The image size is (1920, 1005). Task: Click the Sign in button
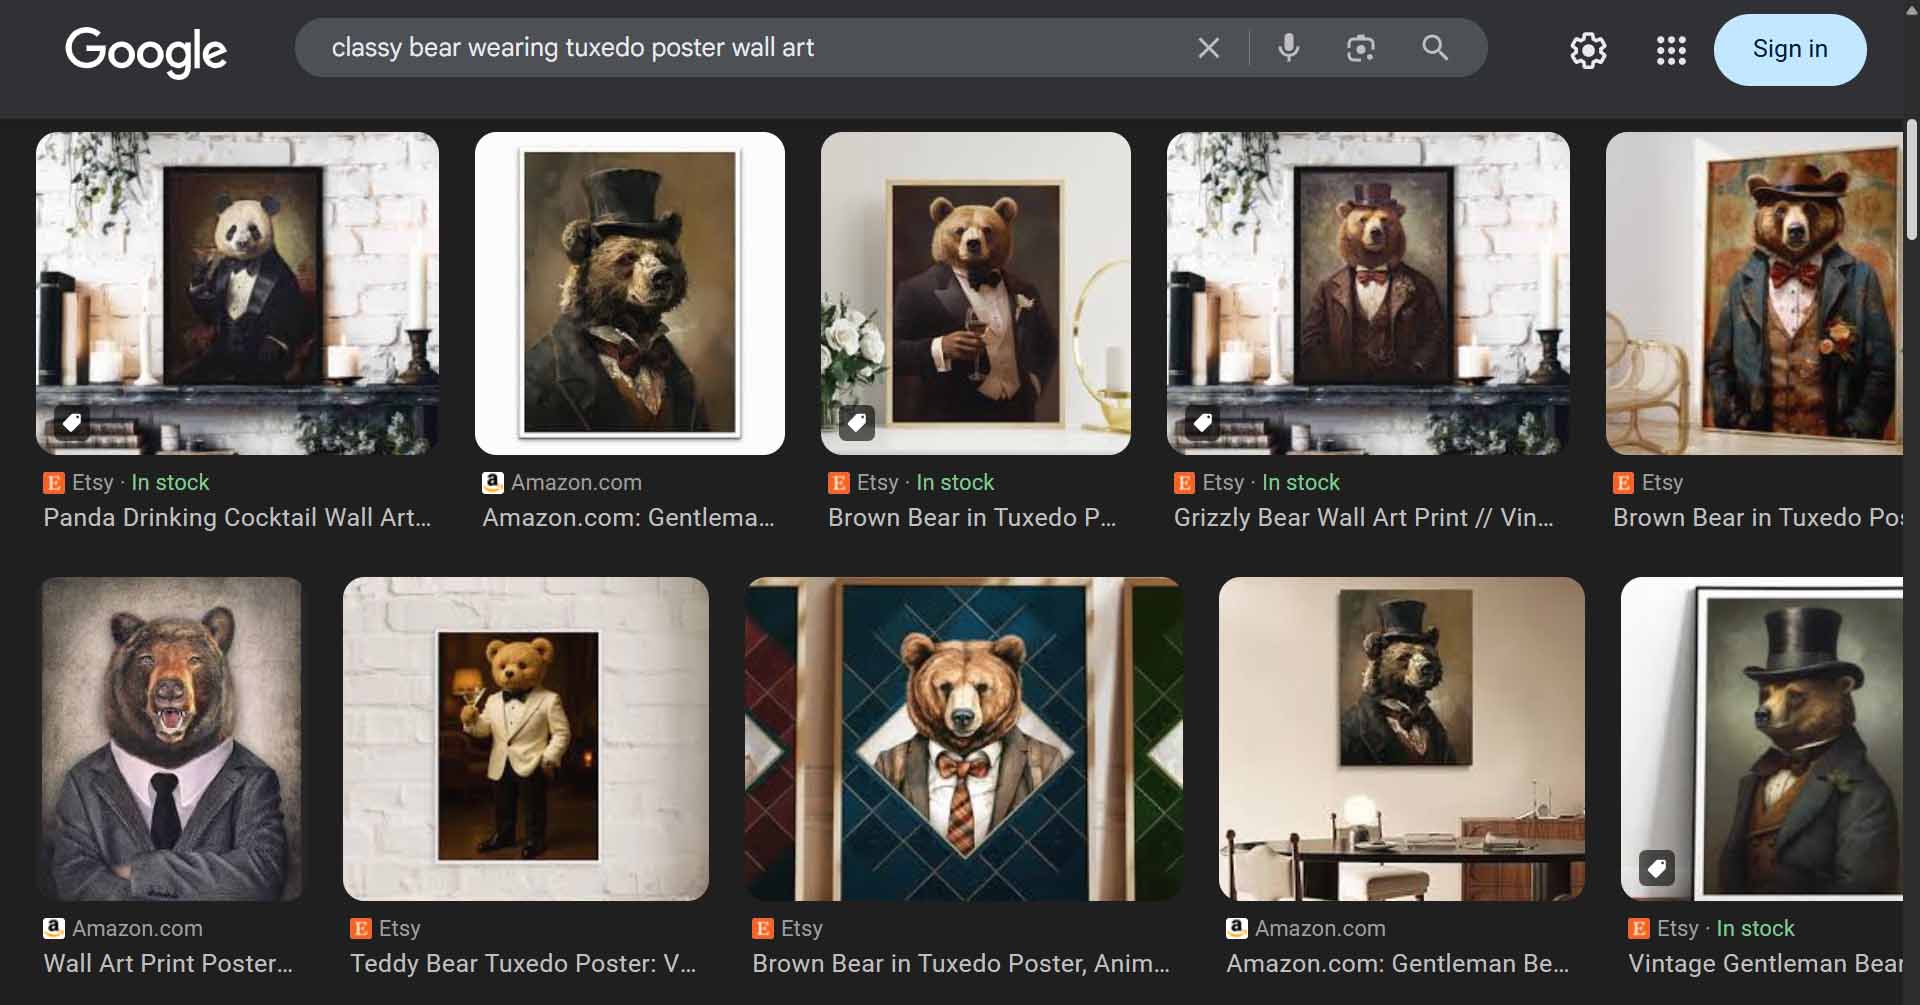pyautogui.click(x=1789, y=50)
